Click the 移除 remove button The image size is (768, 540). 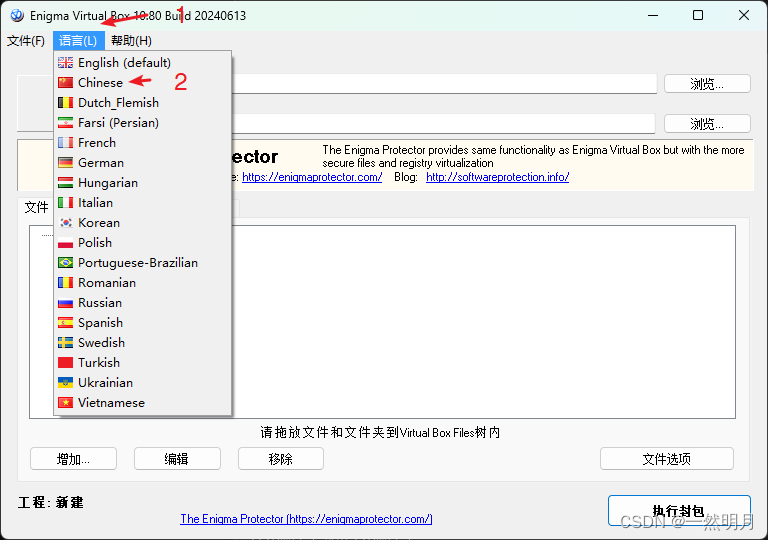point(281,459)
